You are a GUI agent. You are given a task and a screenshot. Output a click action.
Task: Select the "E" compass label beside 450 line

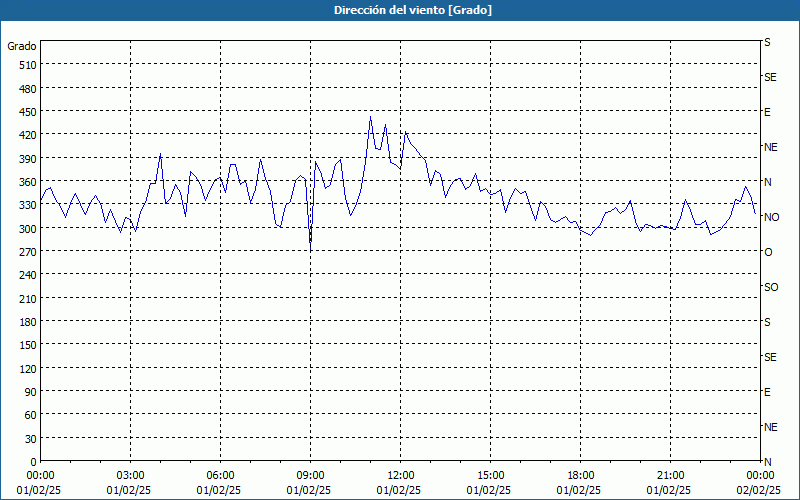click(767, 112)
